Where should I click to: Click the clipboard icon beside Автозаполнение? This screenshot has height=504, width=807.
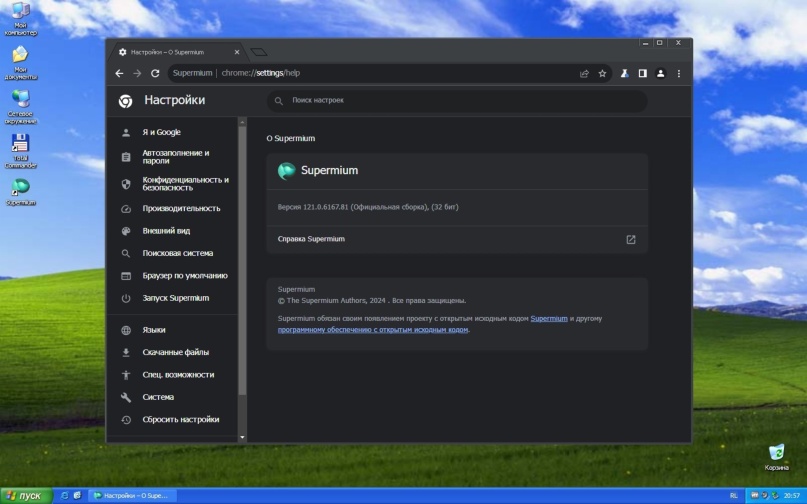(x=126, y=157)
